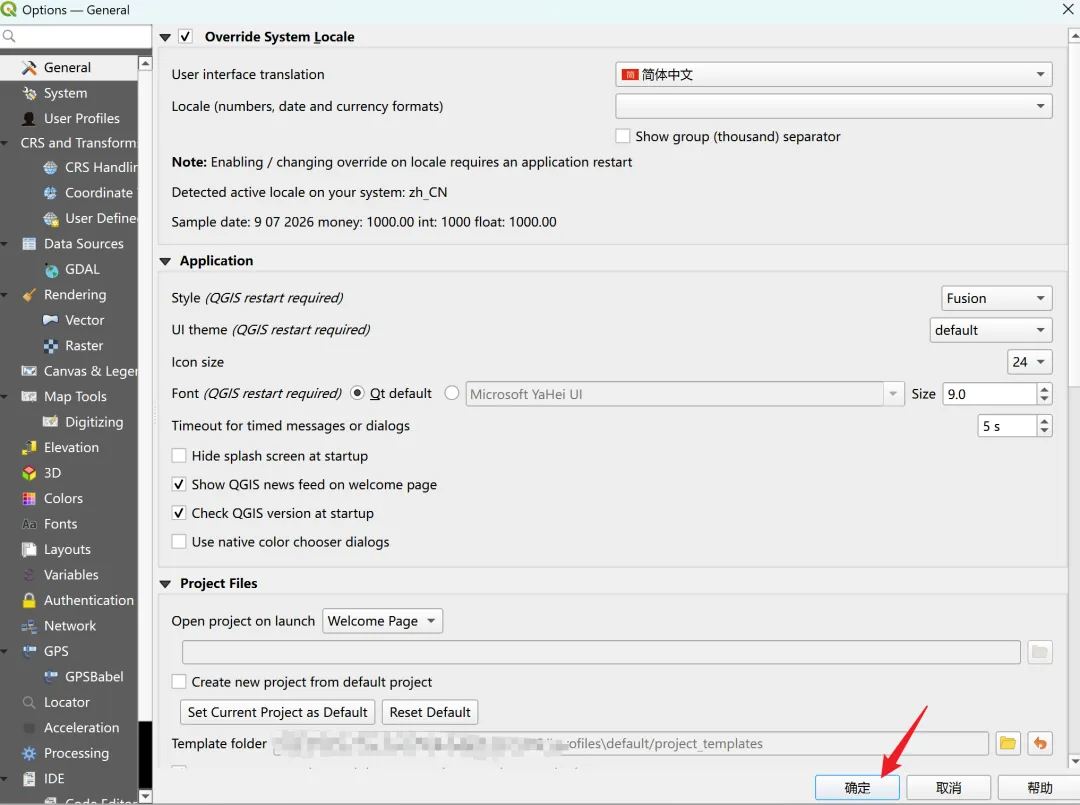Screen dimensions: 1080x805
Task: Select the custom font radio button
Action: pyautogui.click(x=452, y=393)
